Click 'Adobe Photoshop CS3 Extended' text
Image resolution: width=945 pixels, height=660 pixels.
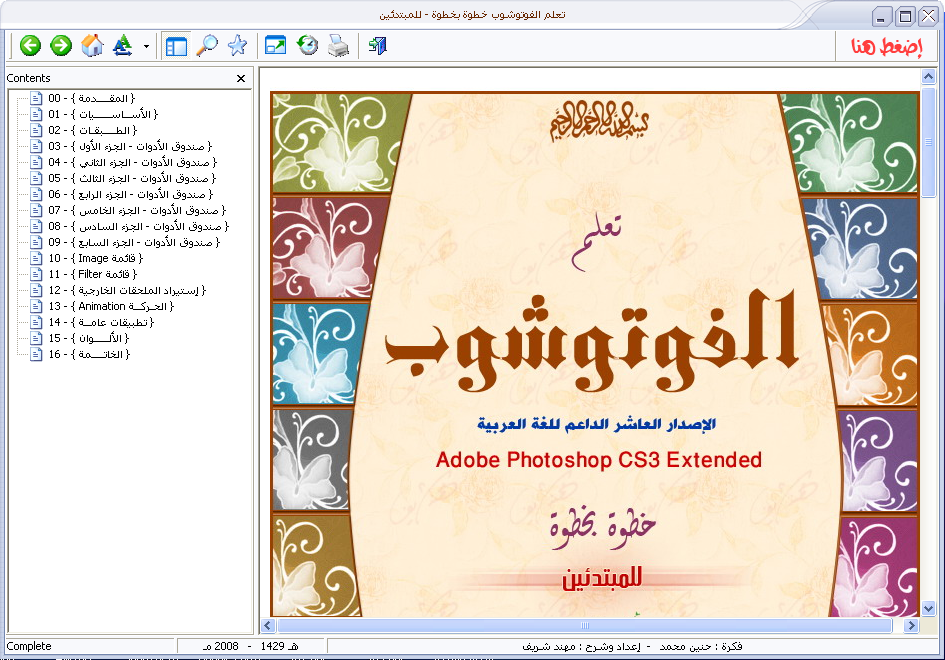click(598, 460)
